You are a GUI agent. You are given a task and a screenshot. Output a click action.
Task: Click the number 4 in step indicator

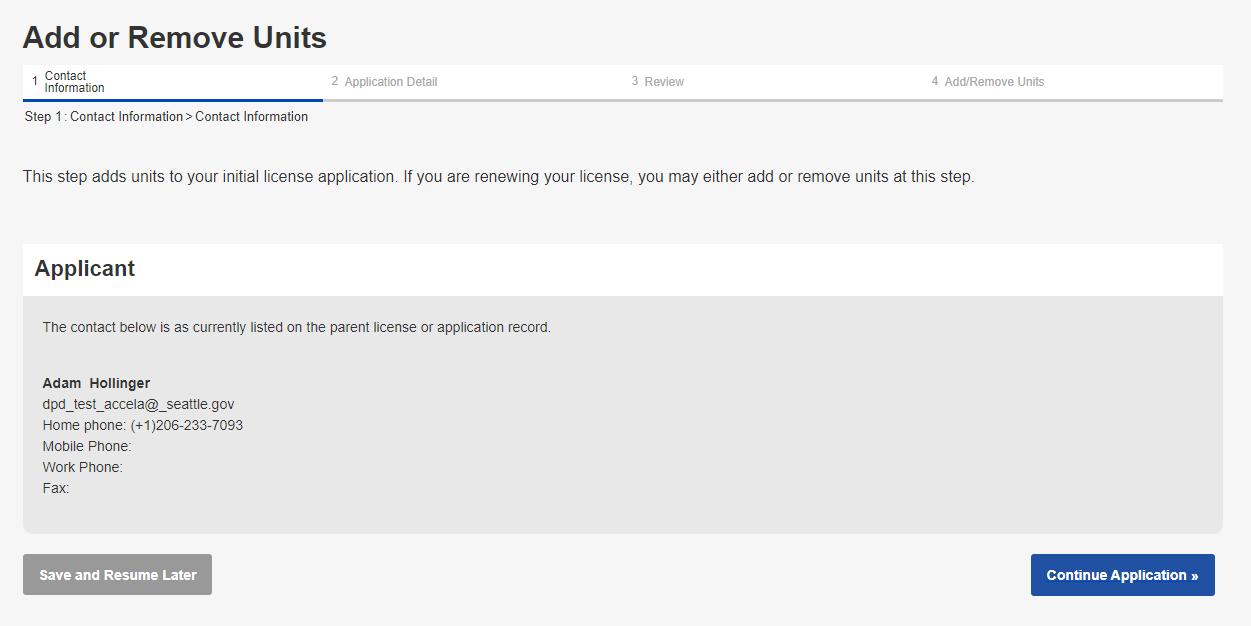pyautogui.click(x=935, y=81)
